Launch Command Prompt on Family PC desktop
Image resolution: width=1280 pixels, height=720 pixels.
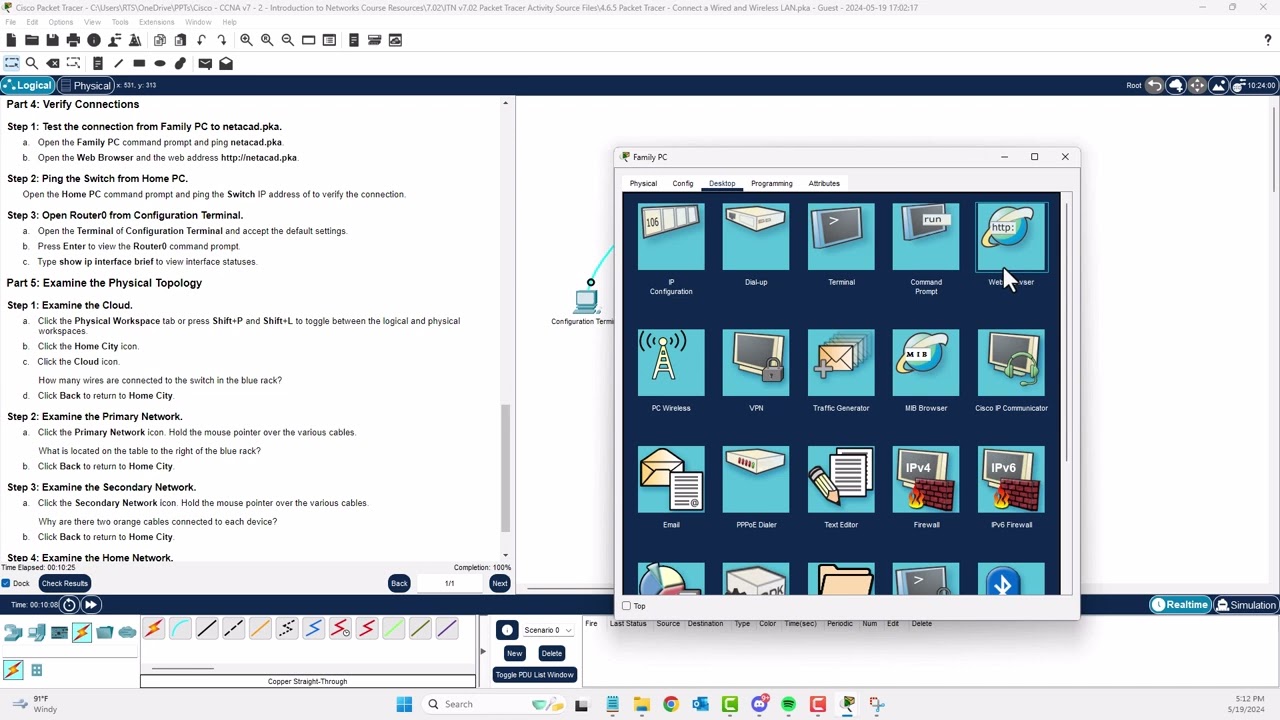point(926,238)
